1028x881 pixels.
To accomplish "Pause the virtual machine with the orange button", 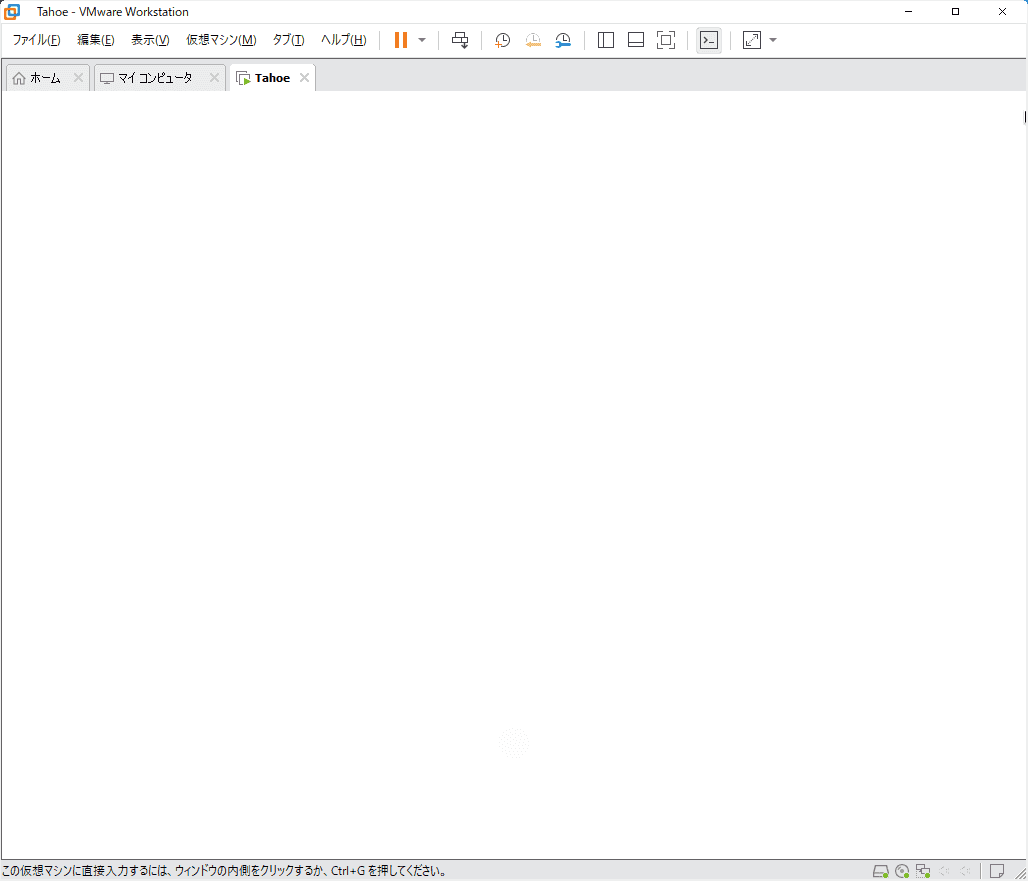I will pos(400,40).
